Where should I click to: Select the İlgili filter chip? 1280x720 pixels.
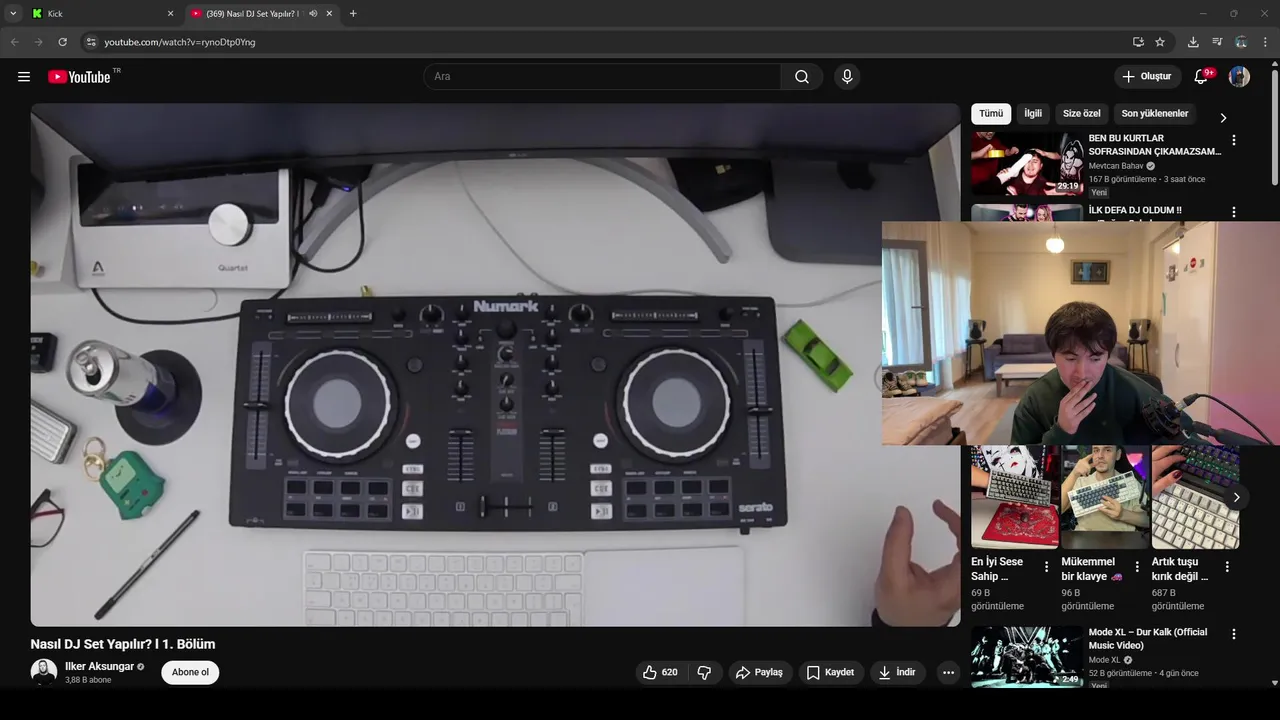click(x=1033, y=113)
